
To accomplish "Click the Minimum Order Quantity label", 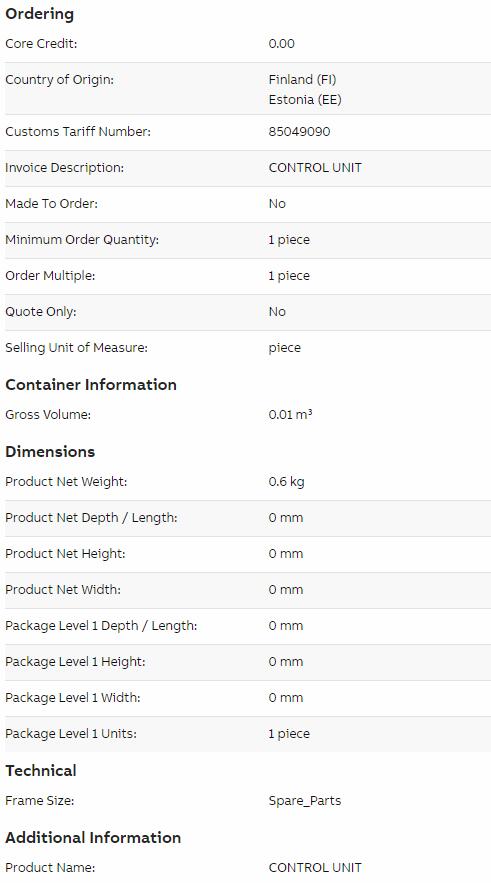I will pyautogui.click(x=82, y=240).
